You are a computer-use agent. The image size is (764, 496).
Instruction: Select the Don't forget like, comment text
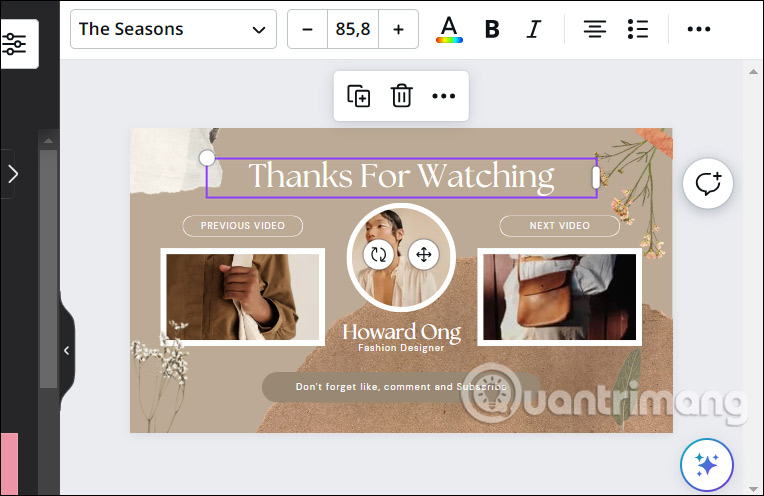click(x=401, y=387)
